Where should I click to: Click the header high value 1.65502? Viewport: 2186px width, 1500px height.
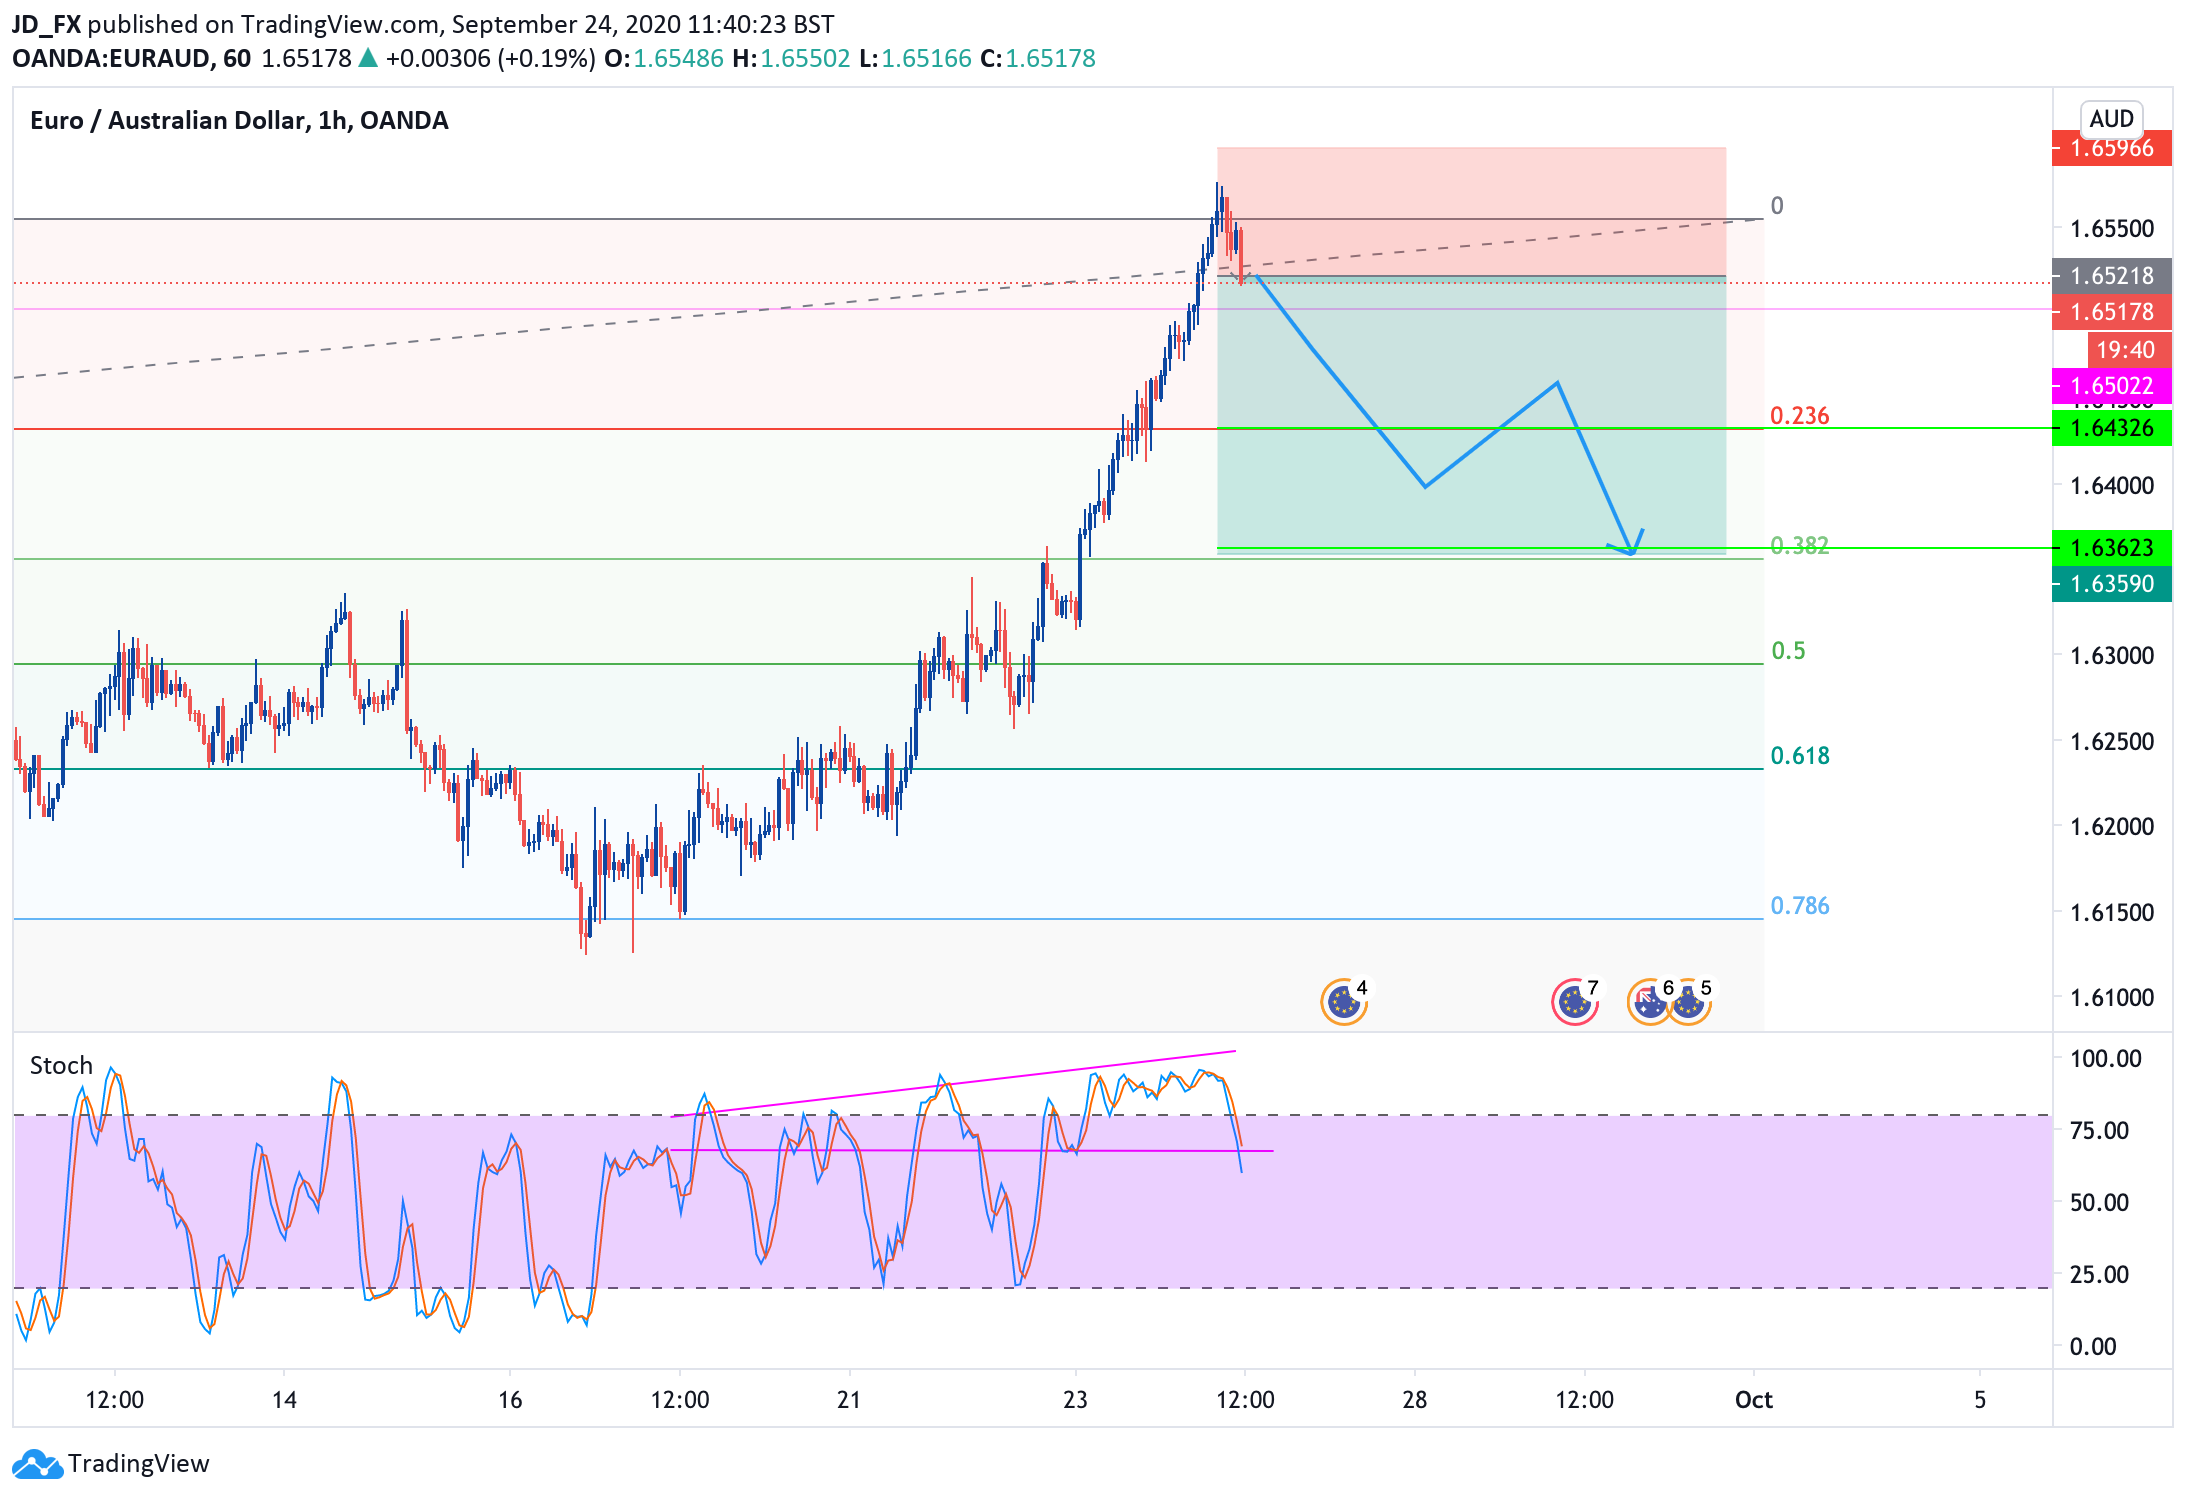[805, 59]
